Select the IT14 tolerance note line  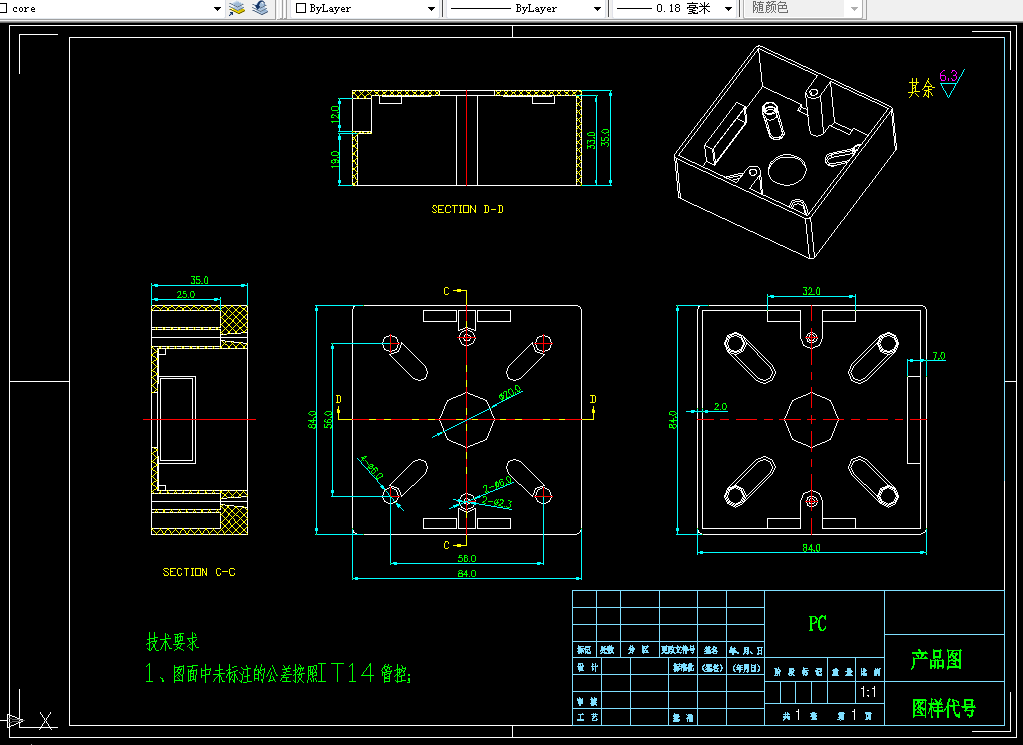tap(279, 673)
